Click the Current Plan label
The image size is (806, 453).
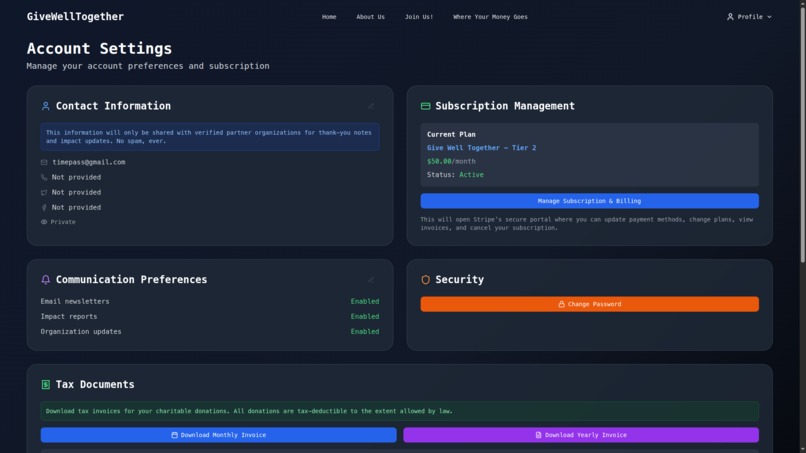[451, 134]
